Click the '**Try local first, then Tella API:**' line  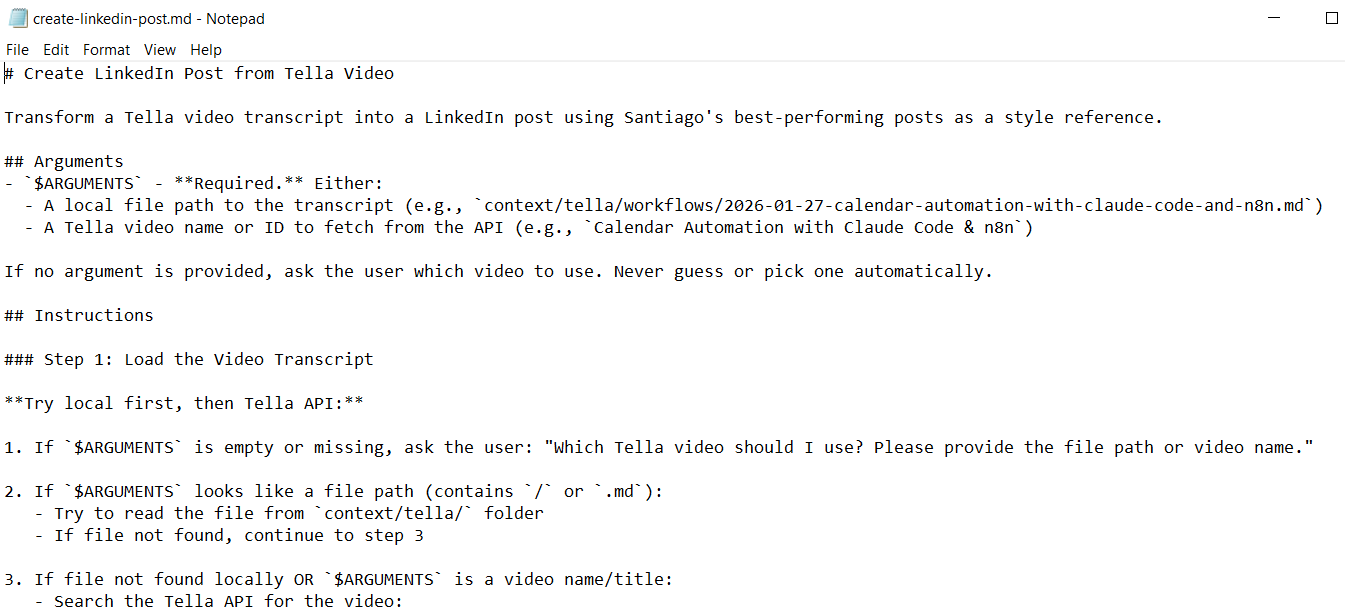coord(184,404)
